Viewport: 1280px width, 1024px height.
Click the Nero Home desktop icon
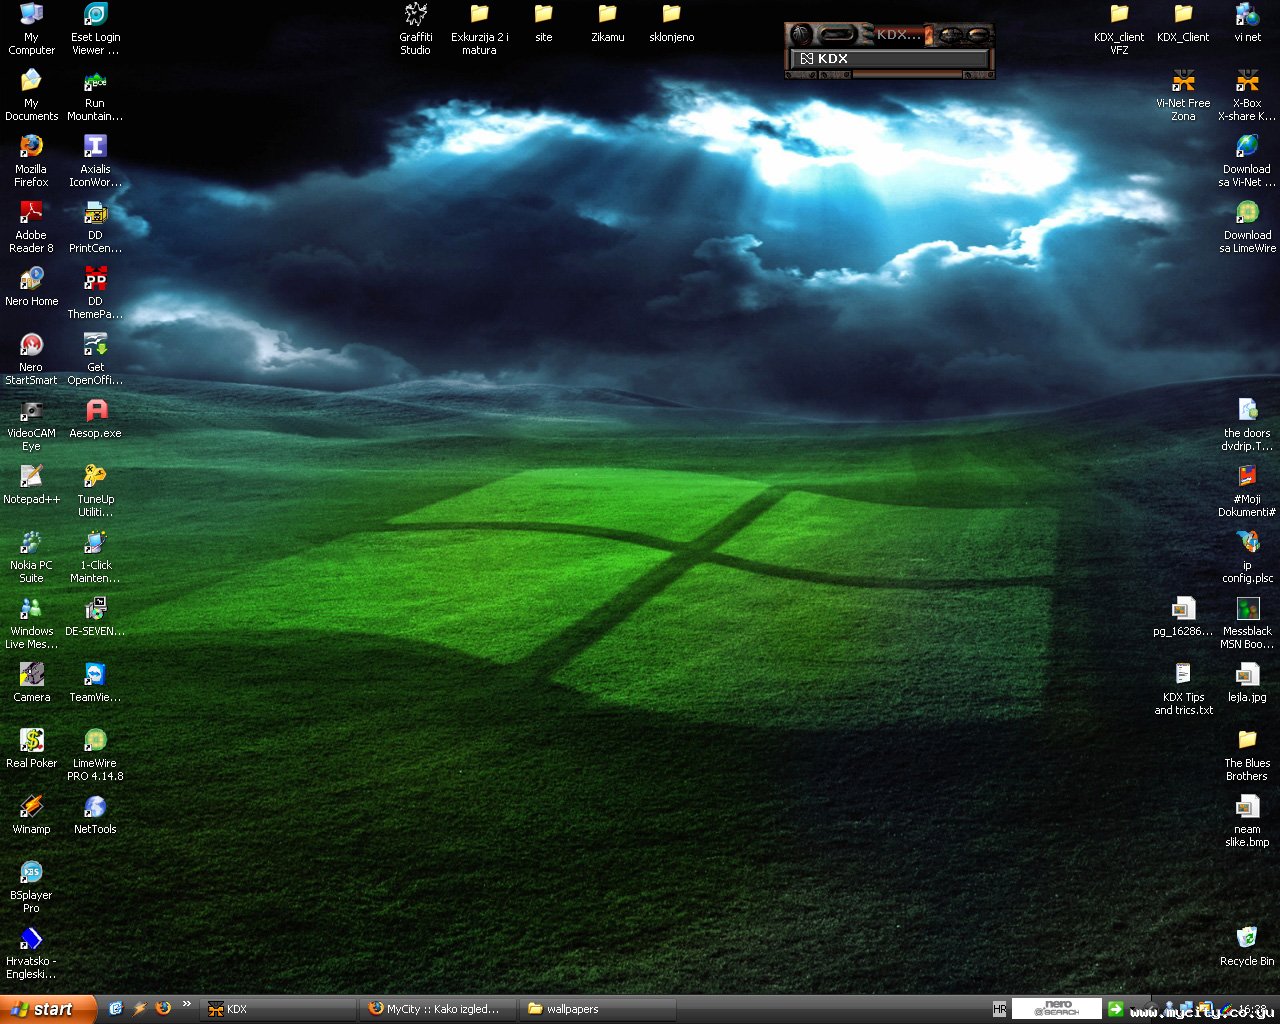coord(31,286)
